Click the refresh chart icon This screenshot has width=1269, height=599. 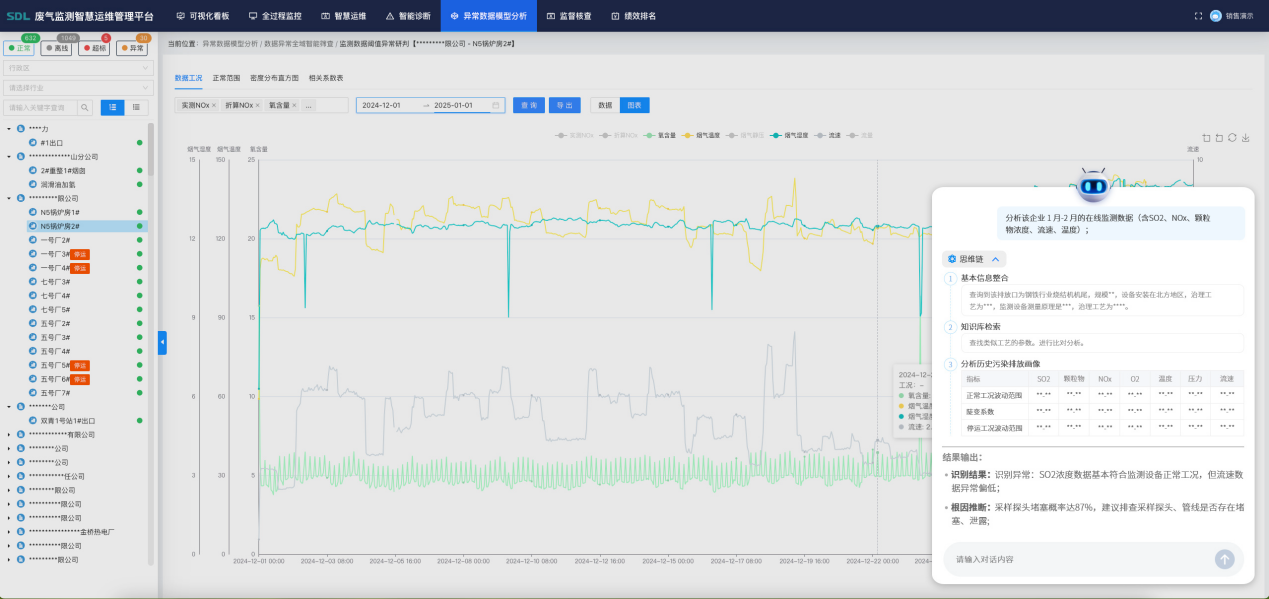click(1232, 138)
